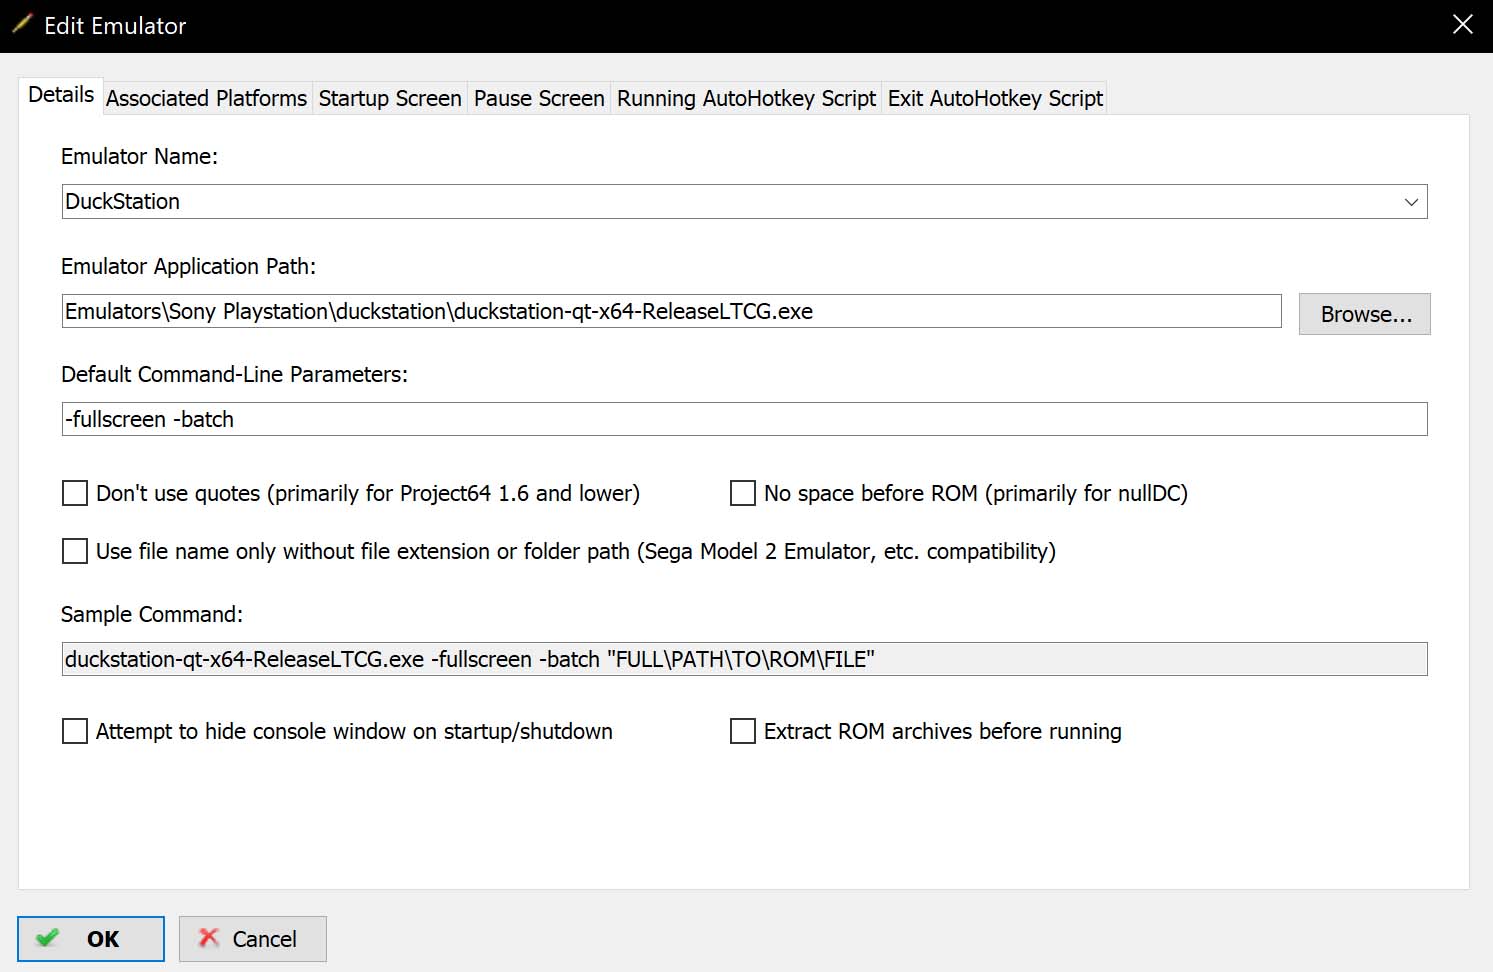
Task: Click the Browse... button
Action: [x=1365, y=314]
